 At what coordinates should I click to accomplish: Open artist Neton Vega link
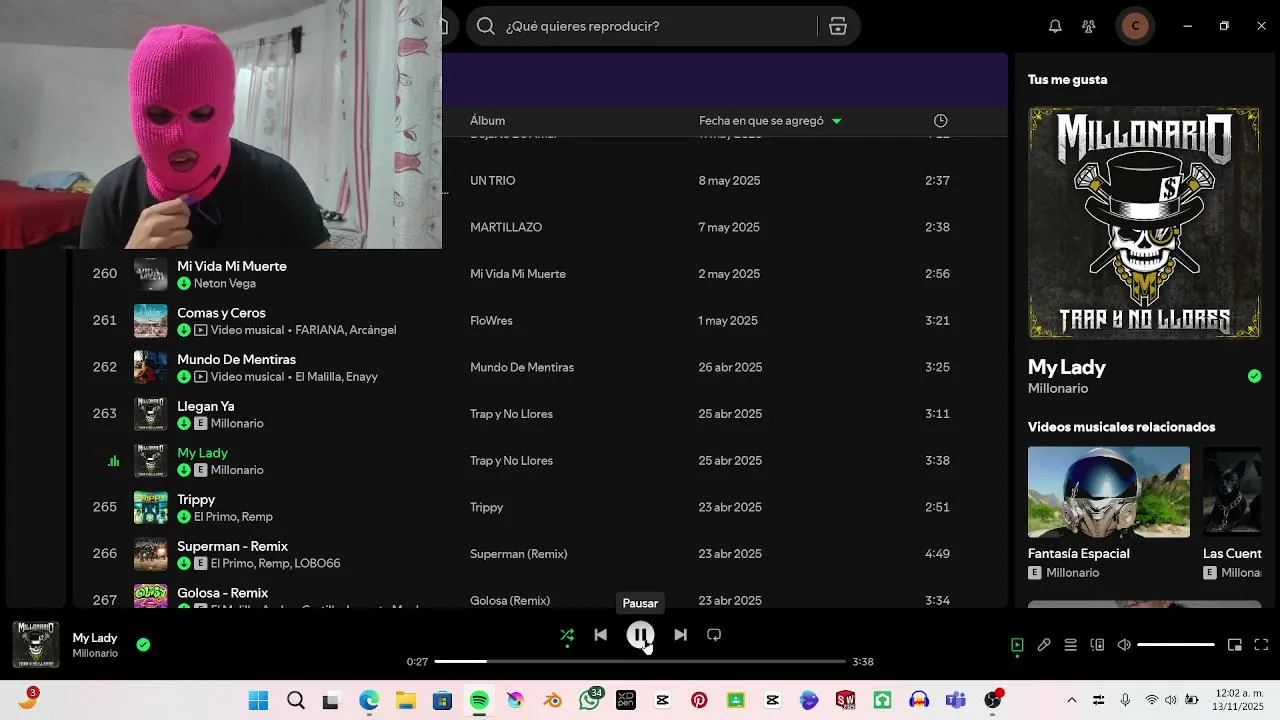pos(225,284)
